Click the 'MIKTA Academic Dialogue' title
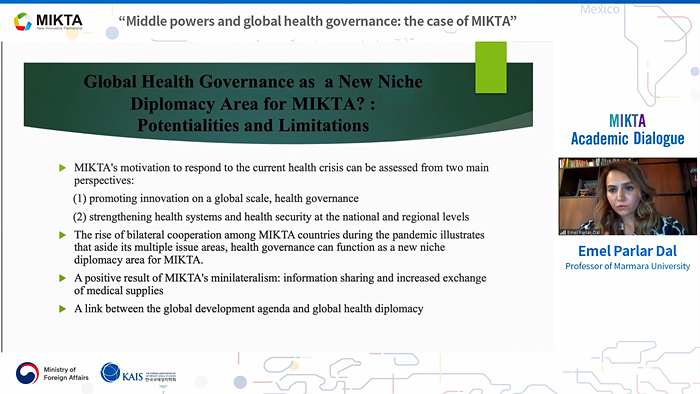 pyautogui.click(x=627, y=130)
